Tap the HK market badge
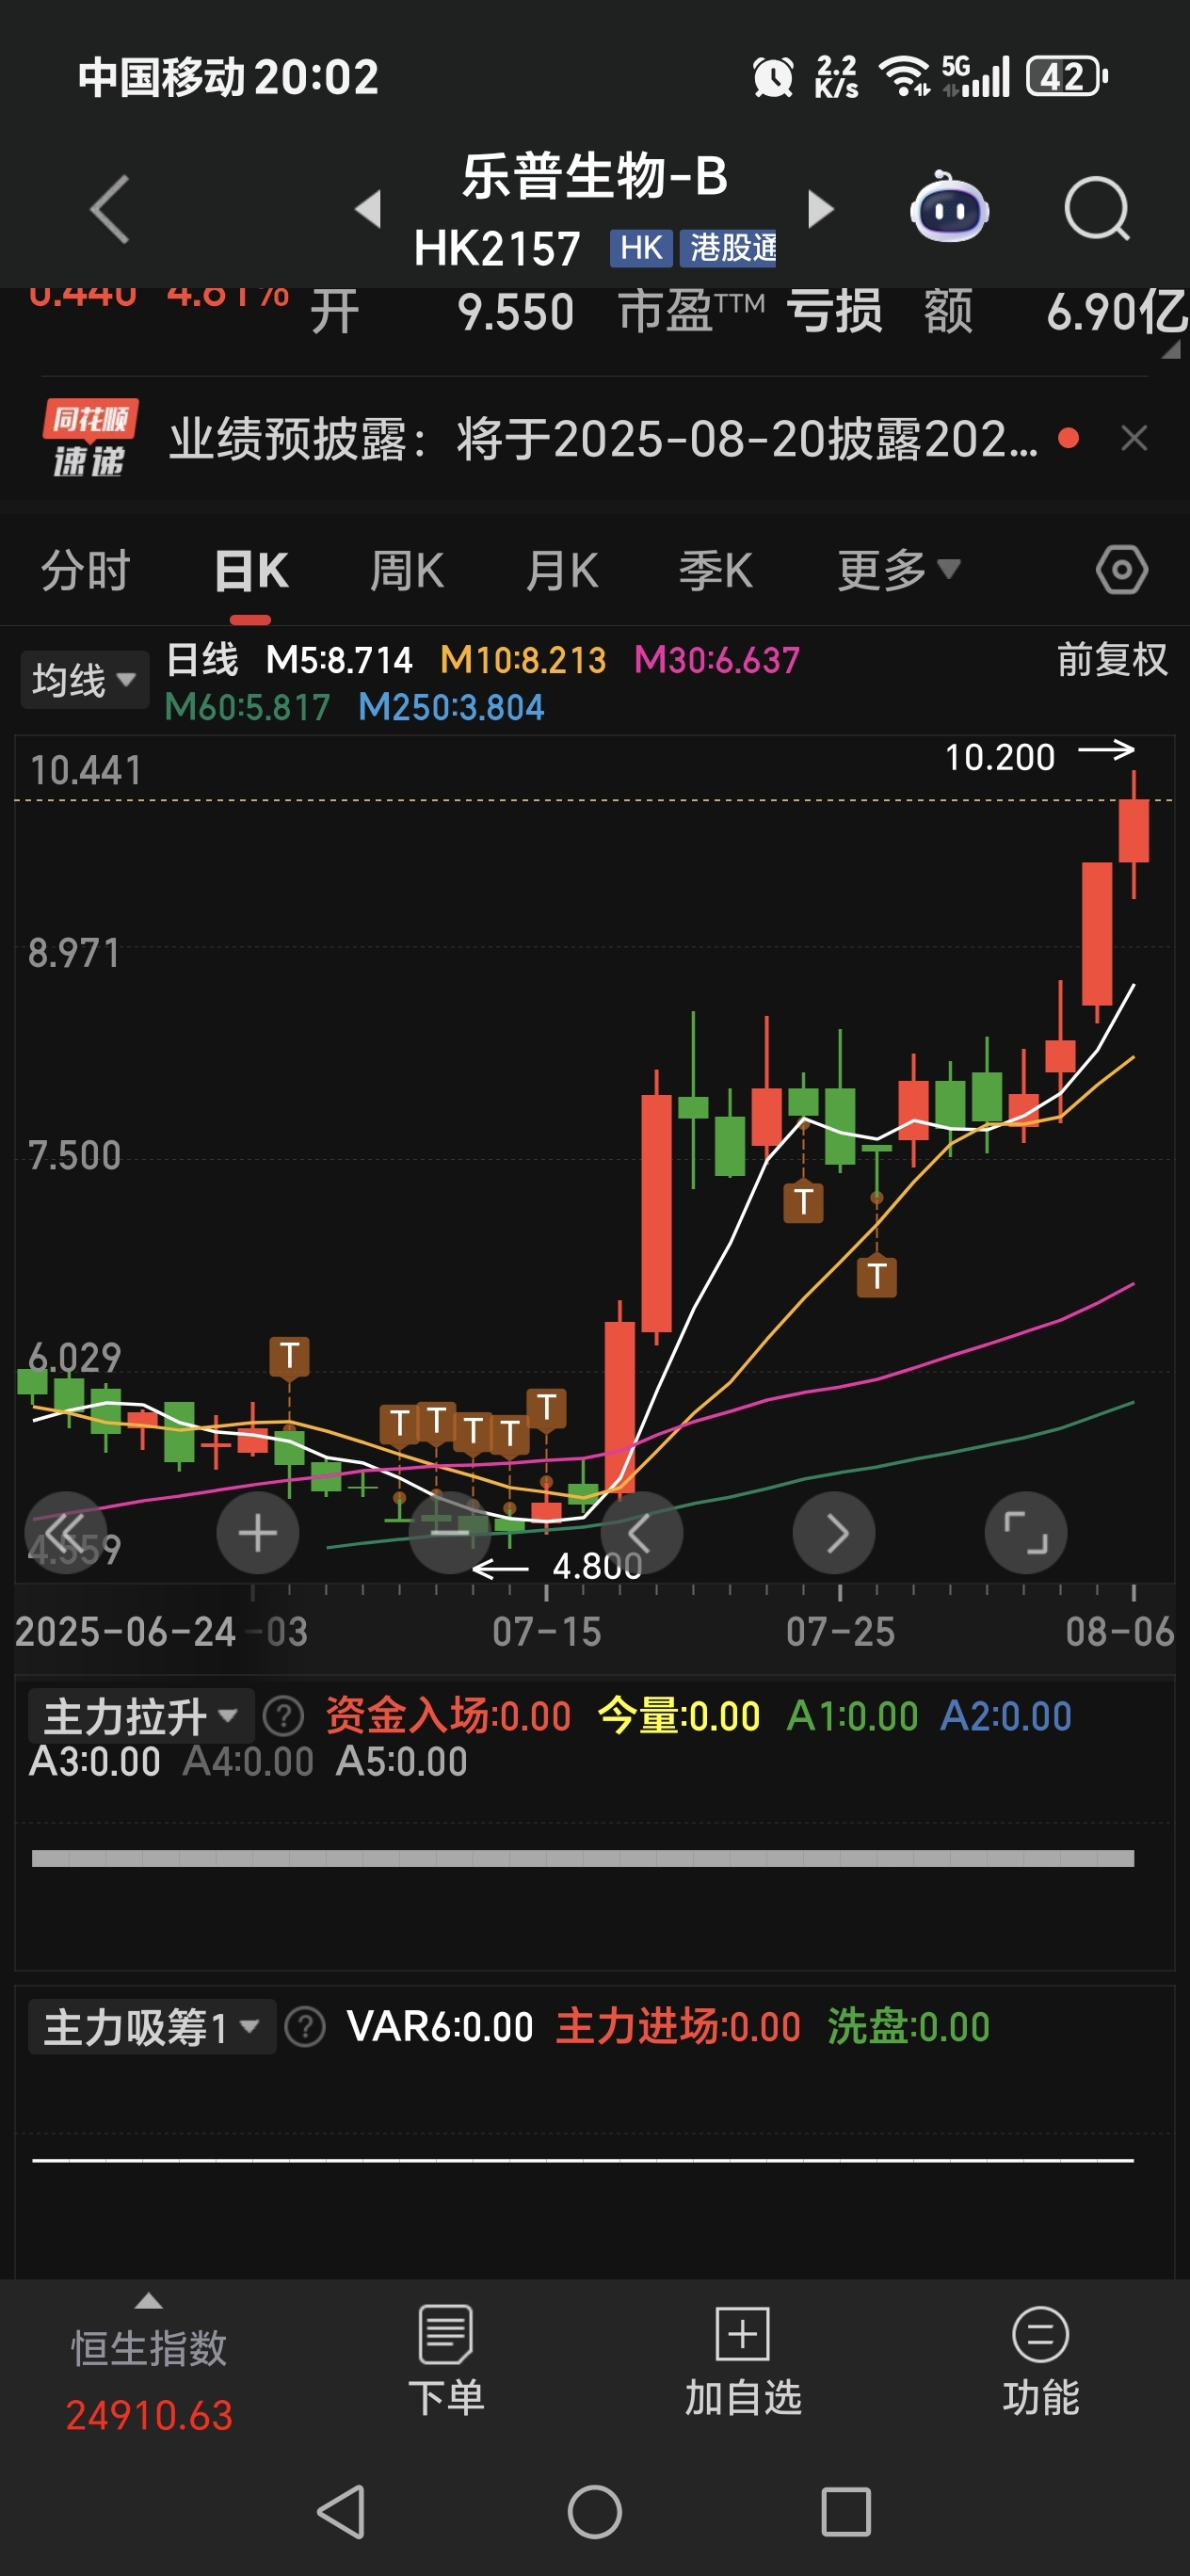 [x=641, y=247]
